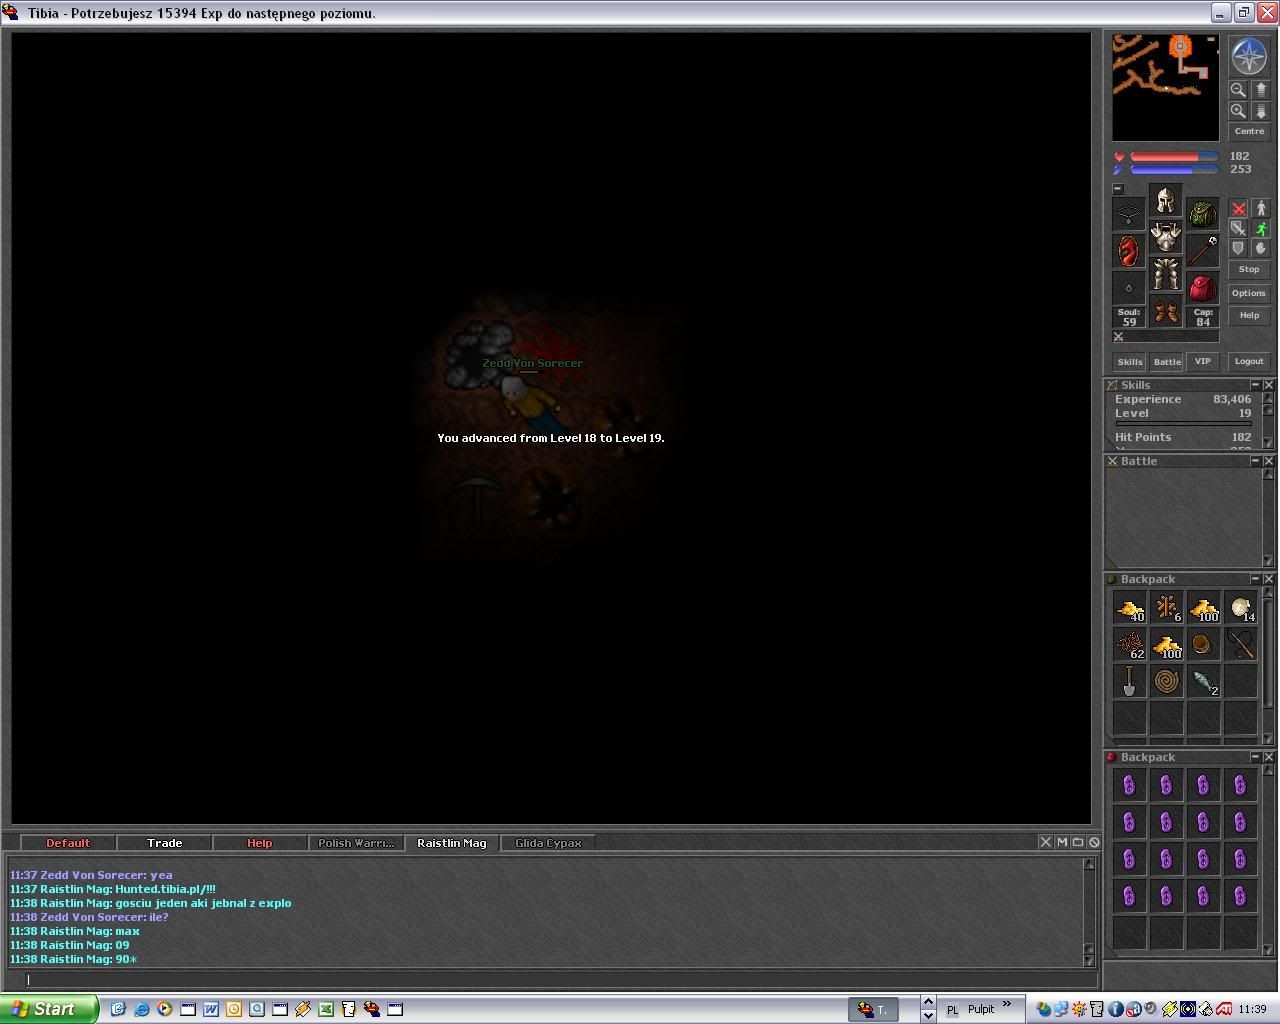Move minimap one floor down
The height and width of the screenshot is (1024, 1280).
(x=1260, y=111)
